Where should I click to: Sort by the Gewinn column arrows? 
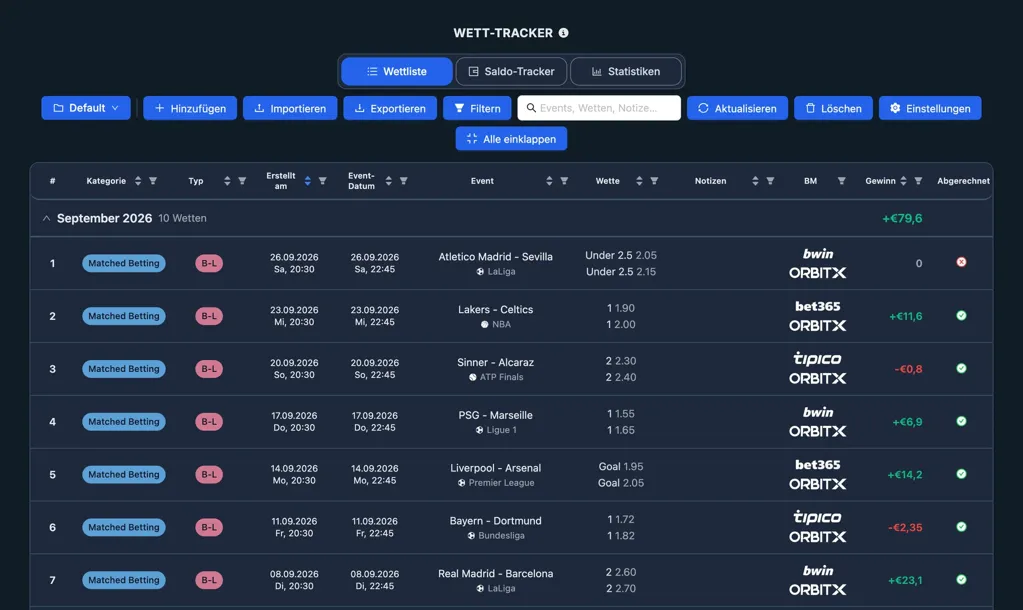click(x=903, y=181)
